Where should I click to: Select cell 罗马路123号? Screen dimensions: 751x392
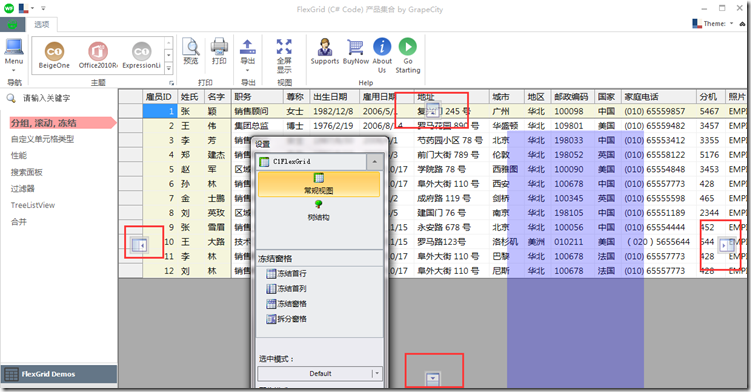tap(451, 242)
